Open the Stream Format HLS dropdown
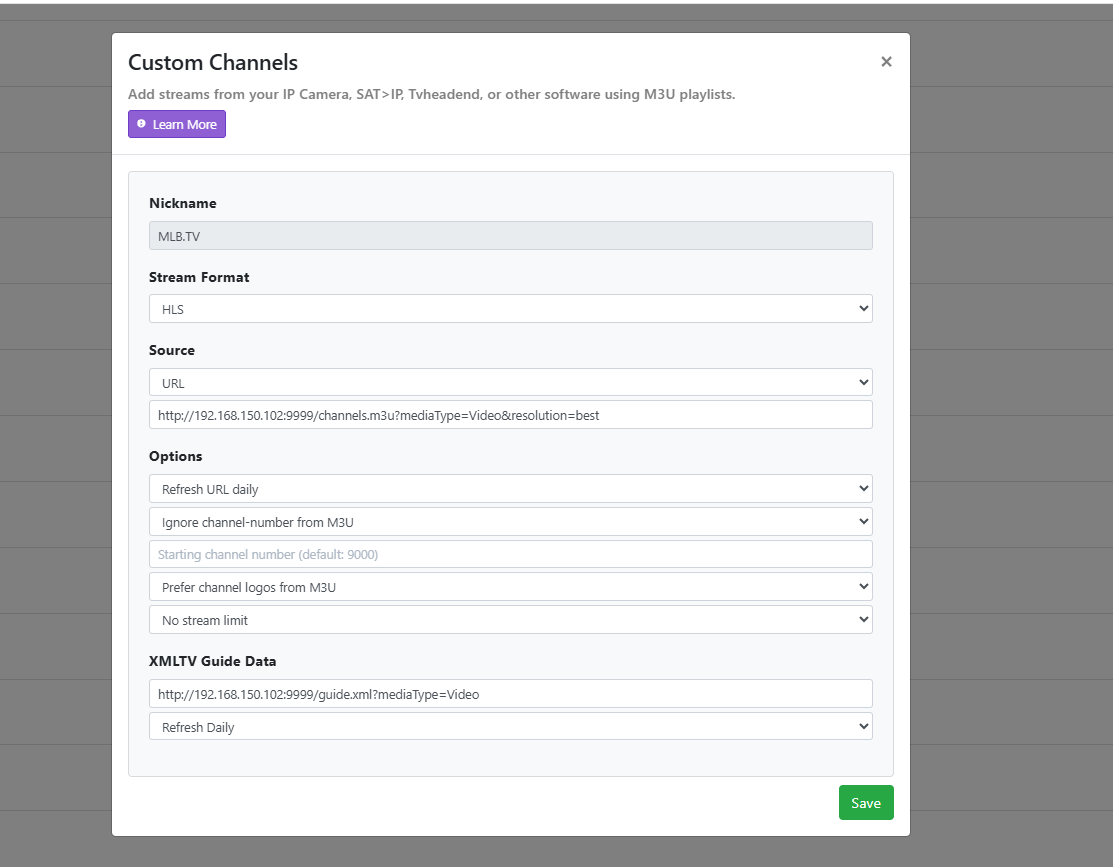Image resolution: width=1113 pixels, height=867 pixels. 510,309
